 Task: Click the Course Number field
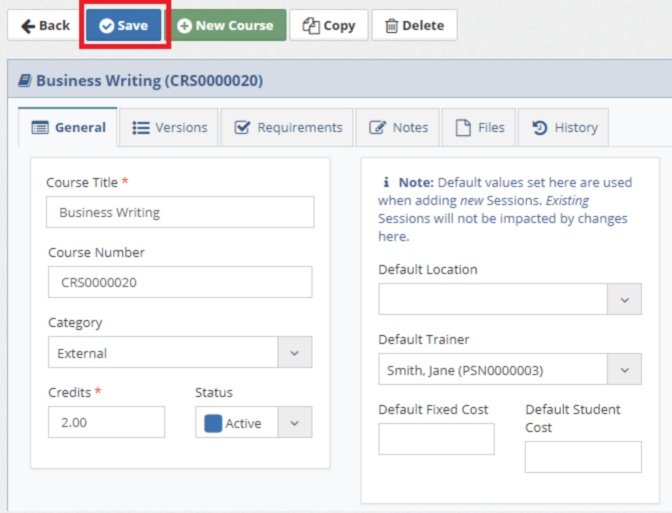pos(180,282)
